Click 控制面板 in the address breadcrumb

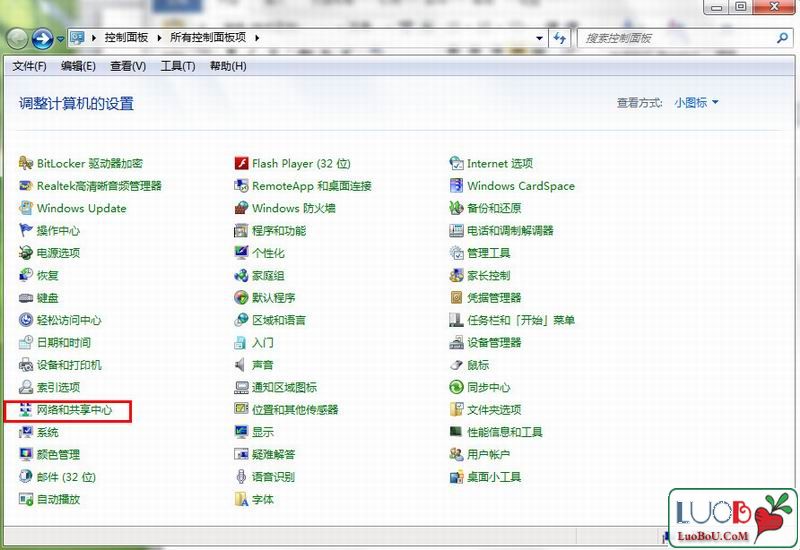127,38
